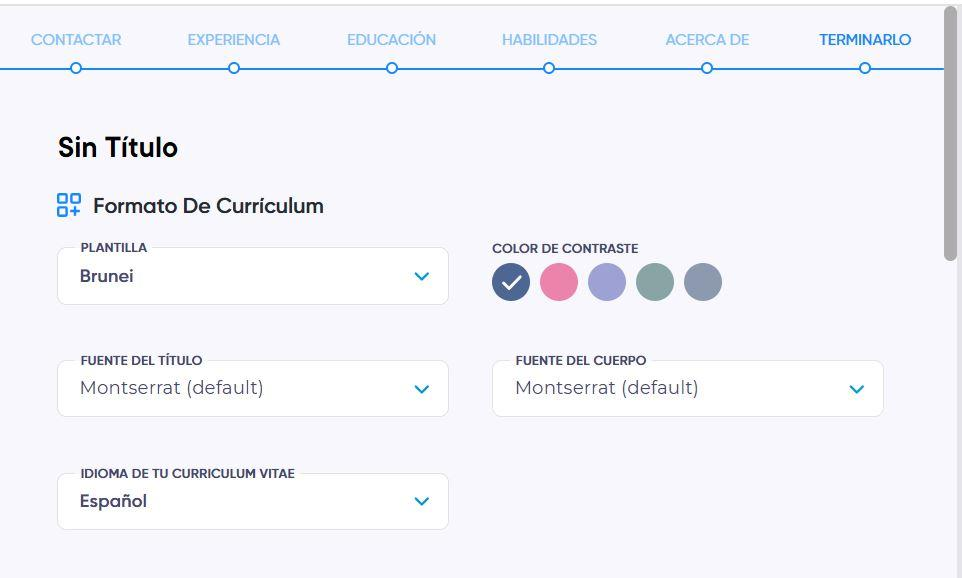The width and height of the screenshot is (962, 578).
Task: Switch to the EXPERIENCIA tab
Action: [234, 40]
